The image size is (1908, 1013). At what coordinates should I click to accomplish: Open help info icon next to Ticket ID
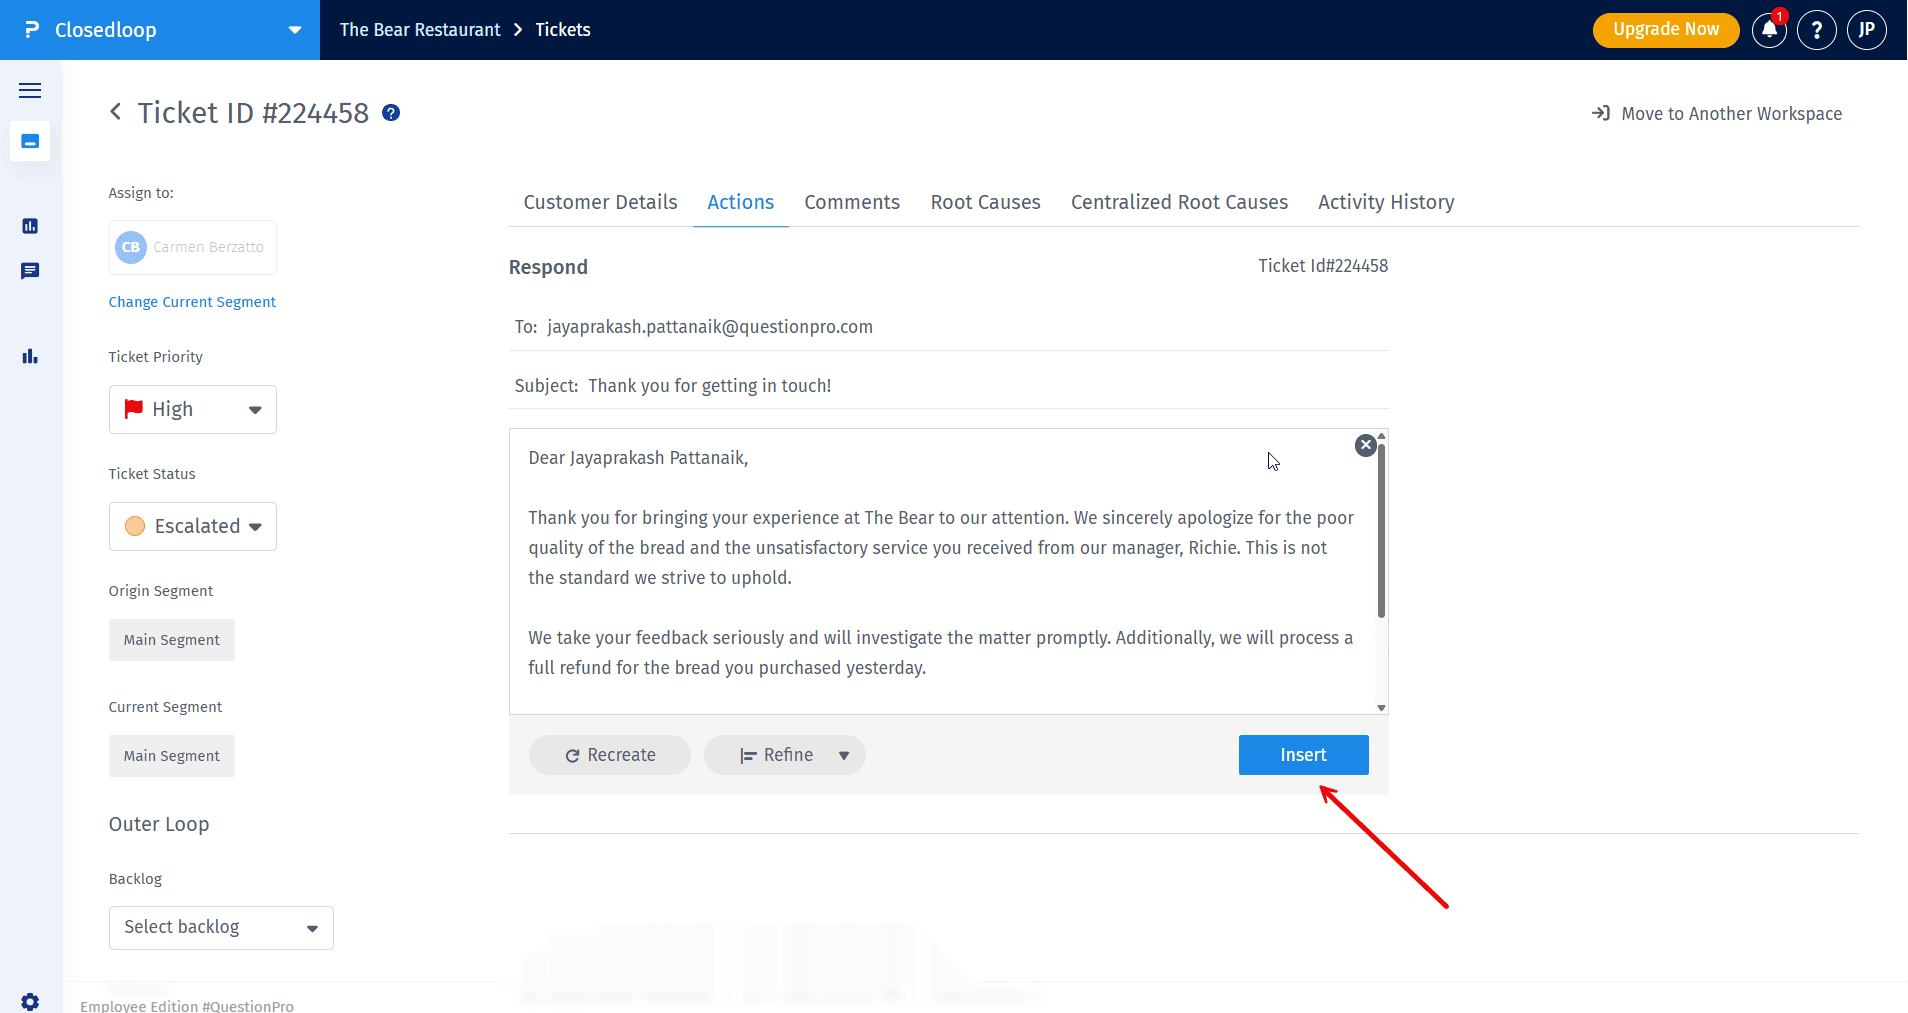[391, 113]
